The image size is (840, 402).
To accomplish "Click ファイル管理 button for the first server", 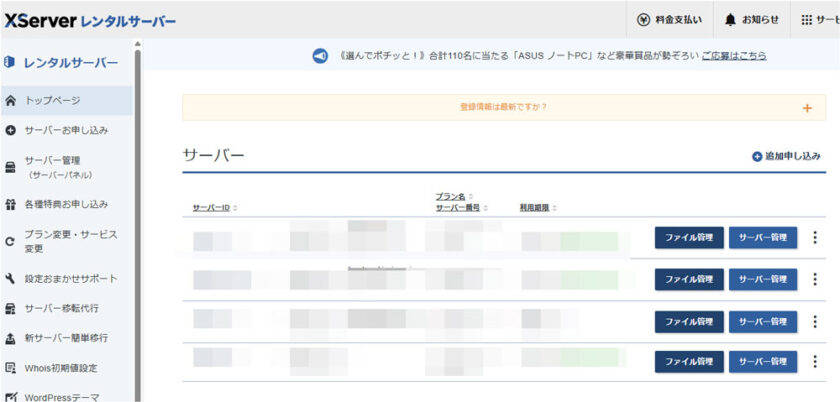I will [x=689, y=238].
